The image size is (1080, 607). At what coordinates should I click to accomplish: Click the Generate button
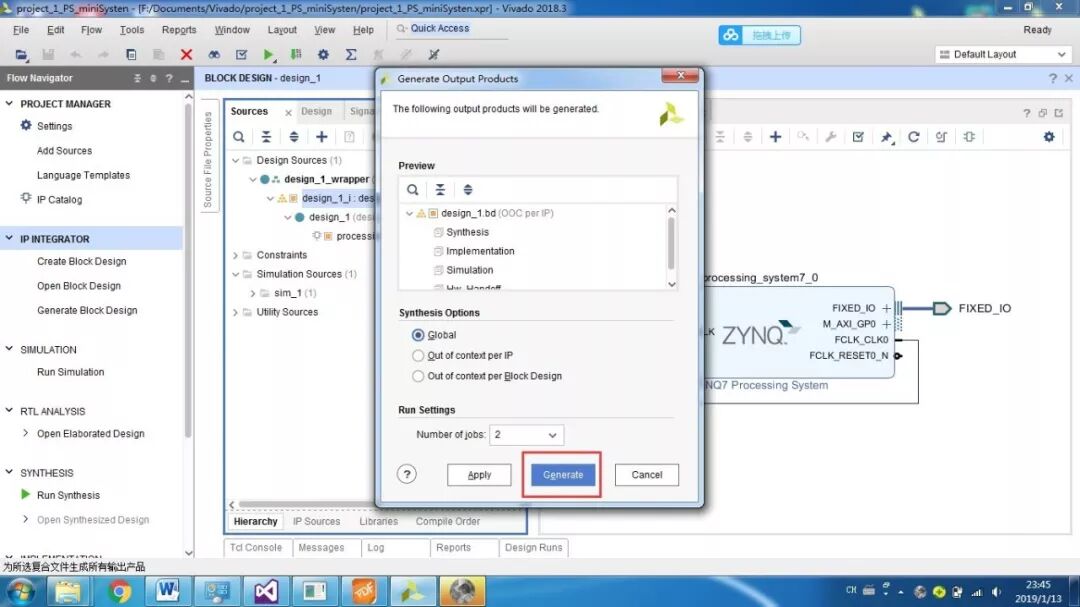pyautogui.click(x=563, y=475)
